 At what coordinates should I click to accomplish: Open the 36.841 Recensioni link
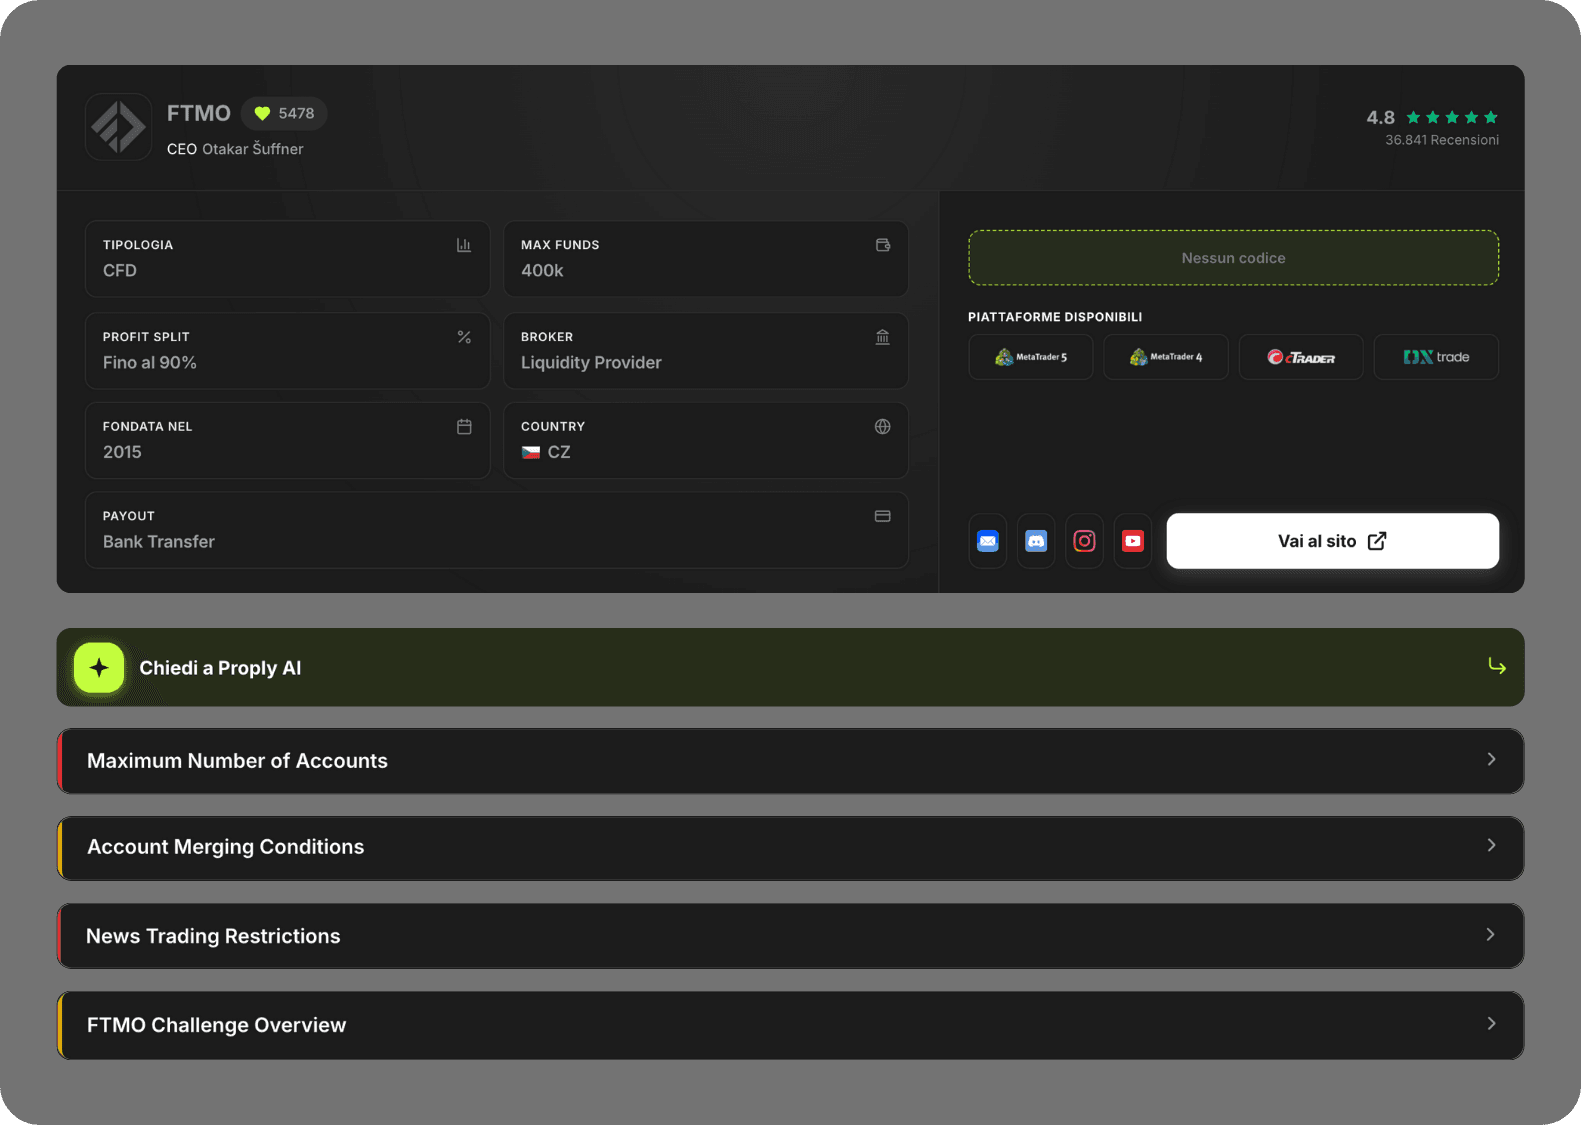[x=1442, y=140]
